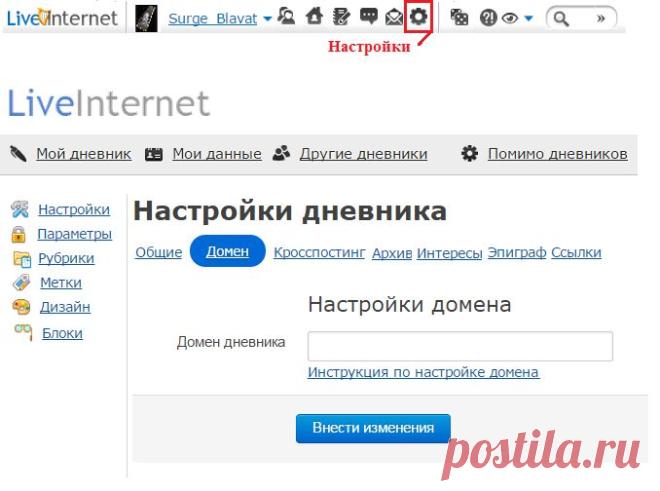Click the glasses icon beside 'Блоки'

coord(24,331)
